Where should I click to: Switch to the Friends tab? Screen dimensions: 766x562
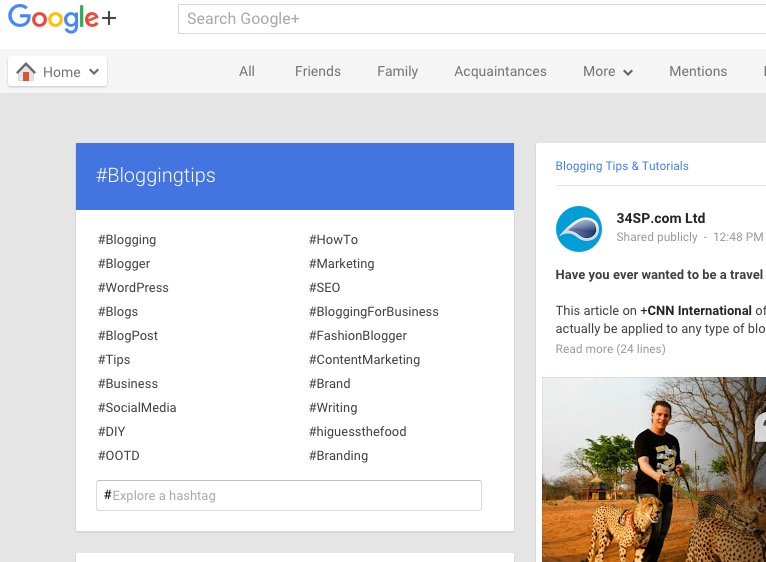pos(318,72)
